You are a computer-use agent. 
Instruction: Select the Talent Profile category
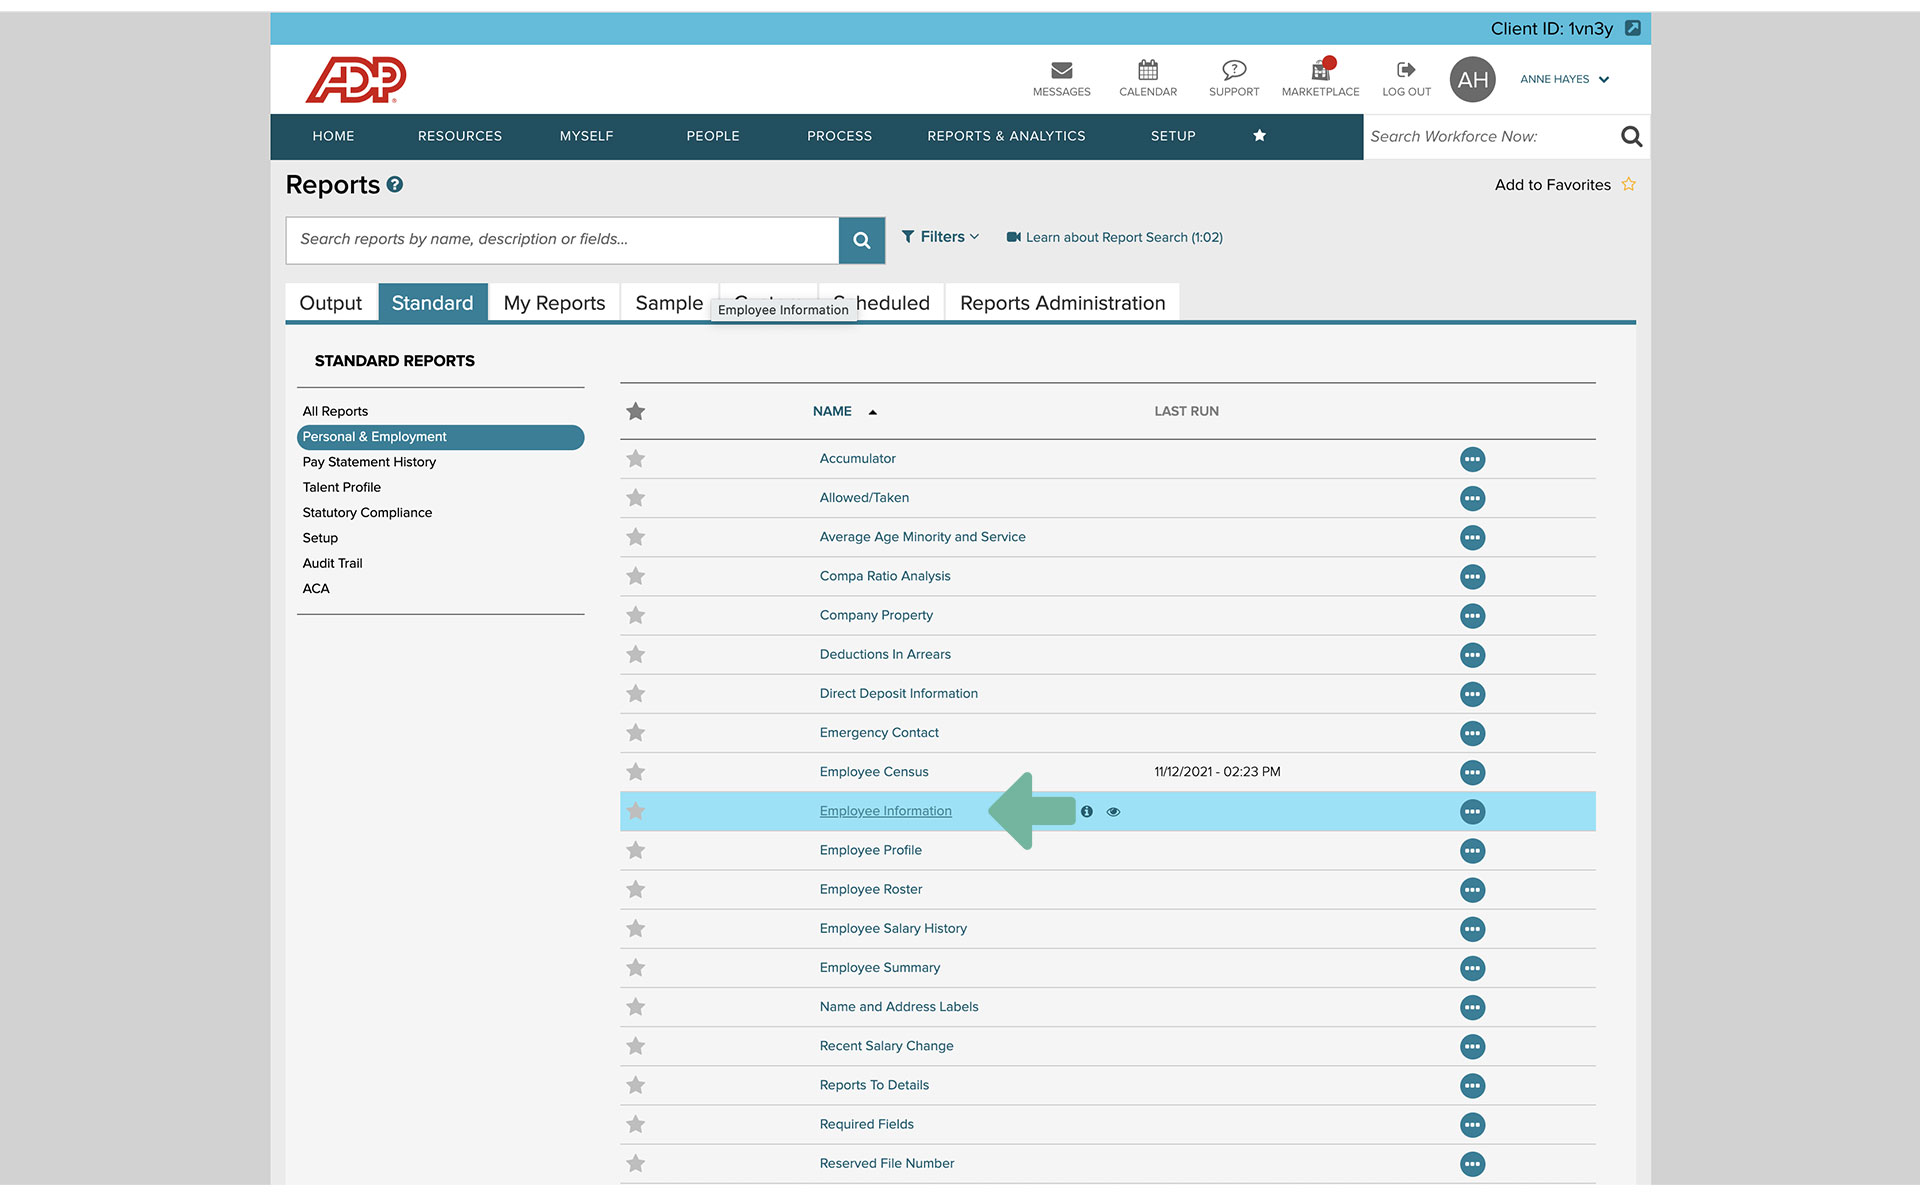[x=342, y=487]
